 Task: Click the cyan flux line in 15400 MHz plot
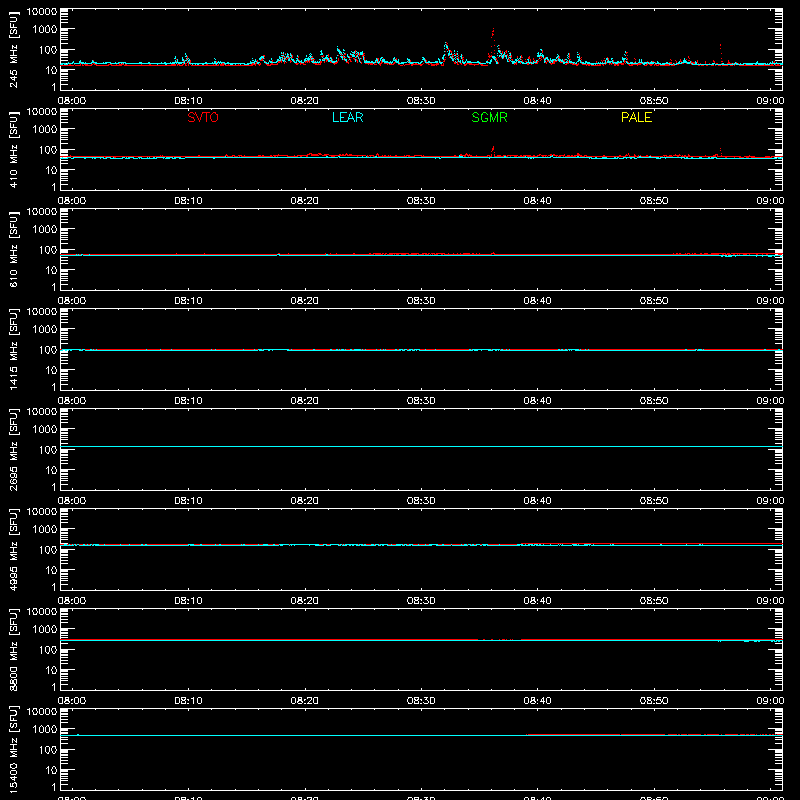point(421,735)
